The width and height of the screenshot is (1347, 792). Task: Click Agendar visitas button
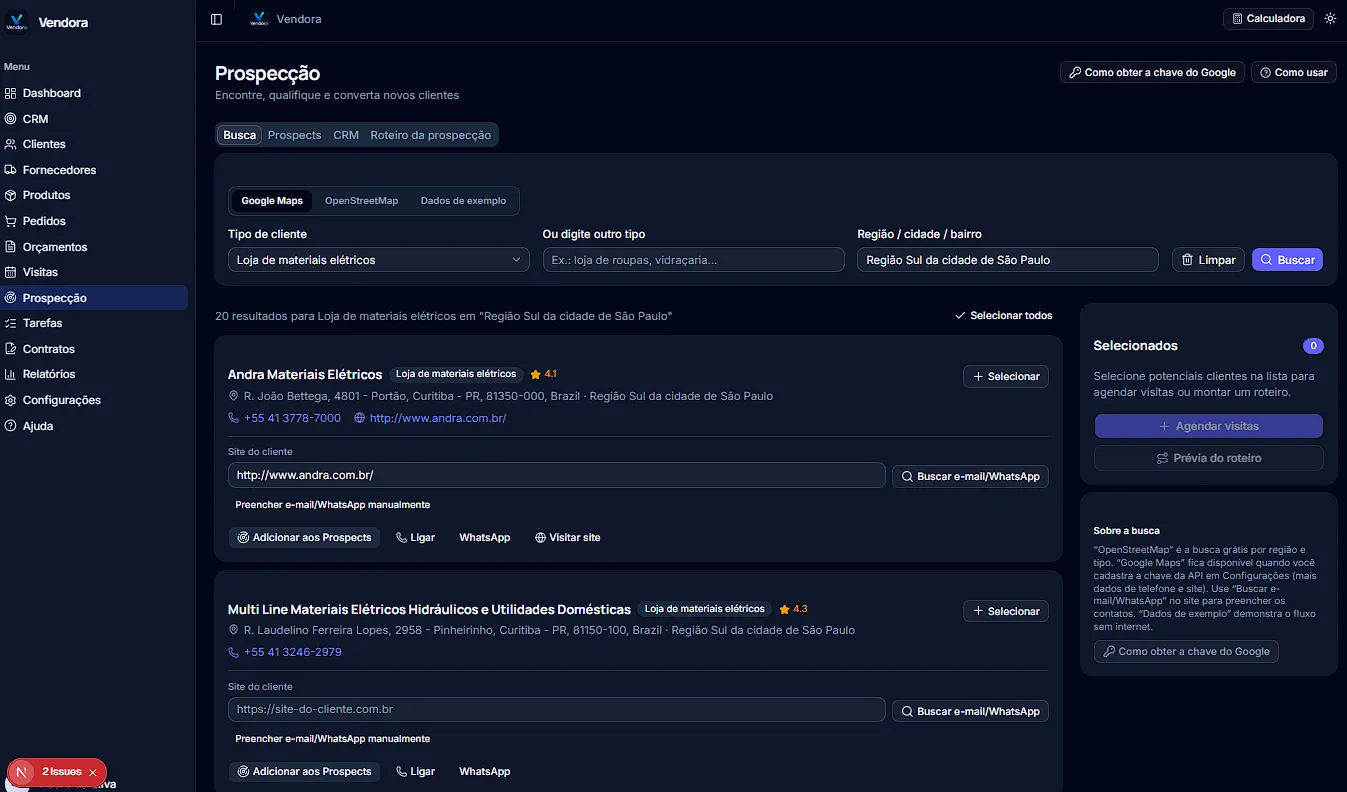click(x=1208, y=426)
